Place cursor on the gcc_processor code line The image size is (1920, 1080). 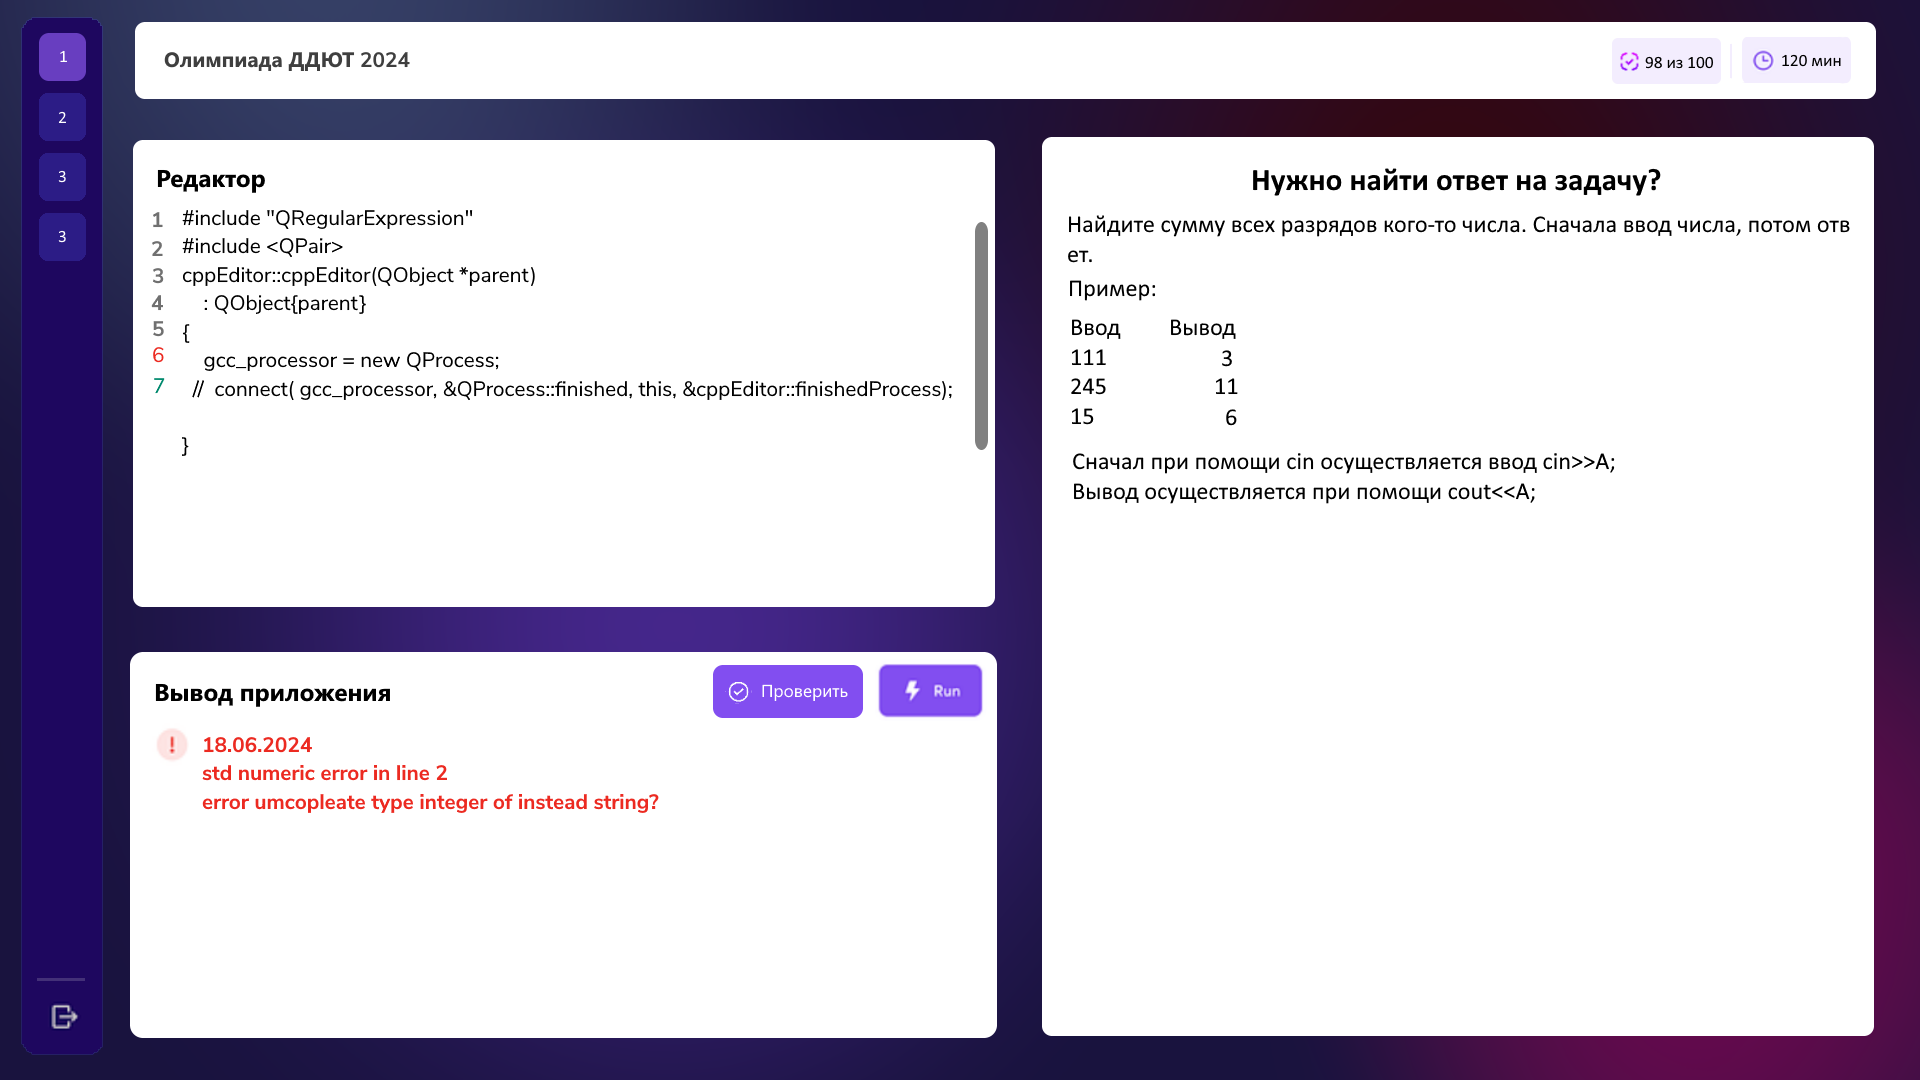350,360
